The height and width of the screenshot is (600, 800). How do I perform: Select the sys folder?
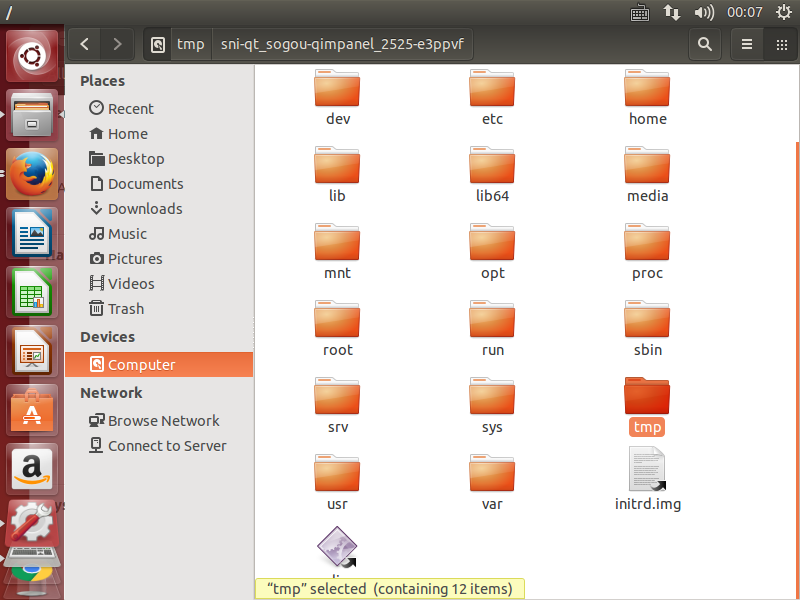coord(492,406)
